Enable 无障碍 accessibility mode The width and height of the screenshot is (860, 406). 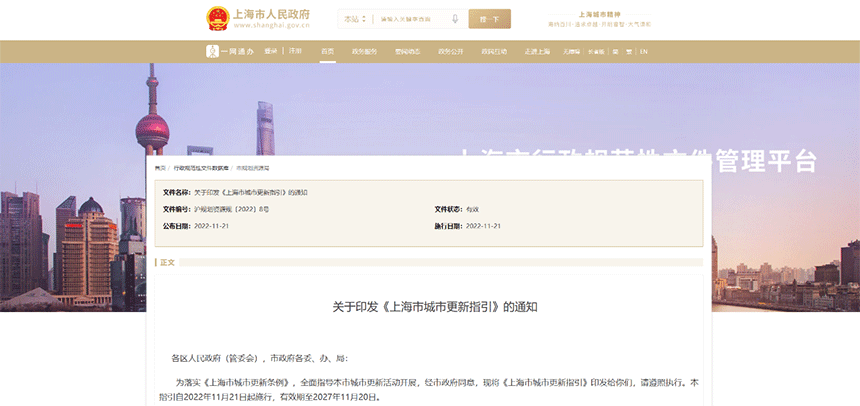(572, 51)
